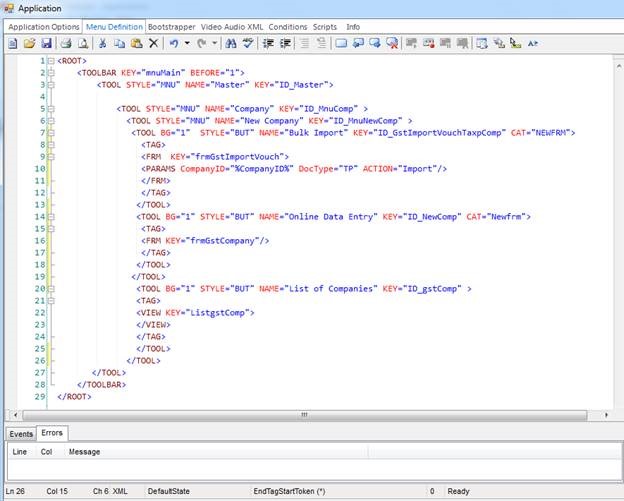This screenshot has height=501, width=624.
Task: Collapse the List of Companies node on line 20
Action: coord(51,289)
